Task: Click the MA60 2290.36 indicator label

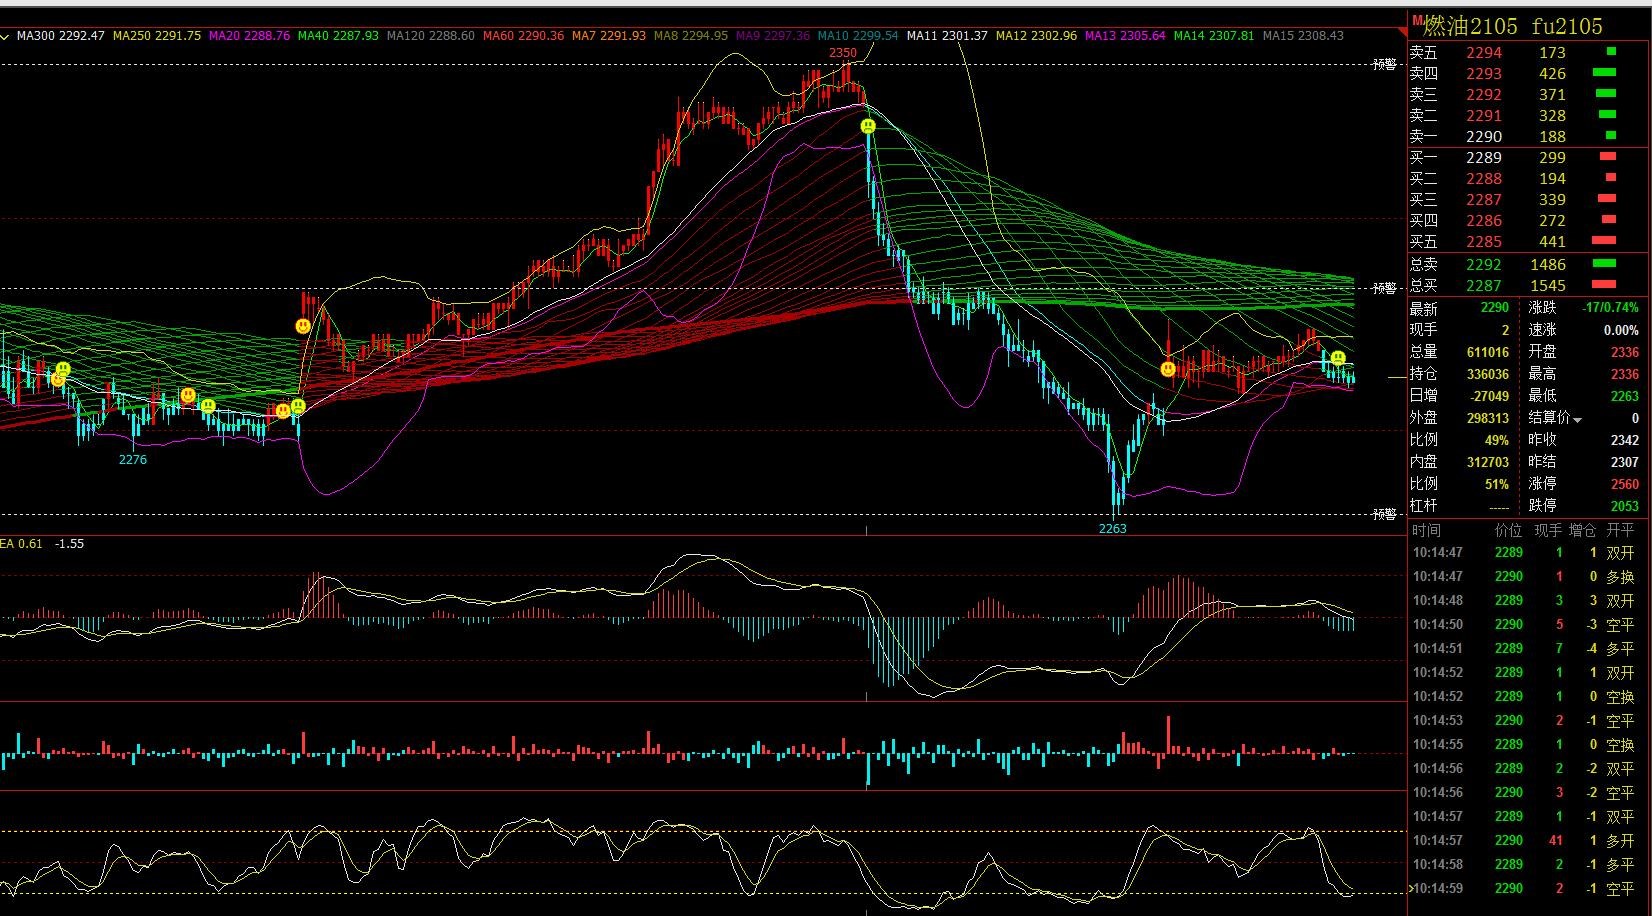Action: (x=523, y=36)
